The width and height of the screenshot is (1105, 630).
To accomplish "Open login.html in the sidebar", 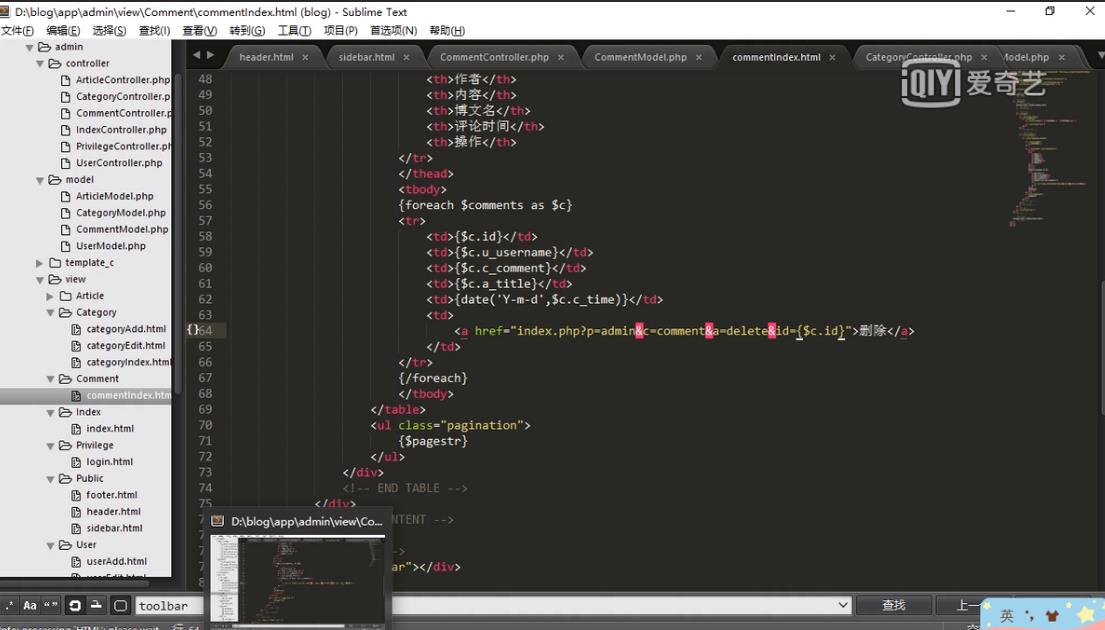I will click(x=109, y=462).
